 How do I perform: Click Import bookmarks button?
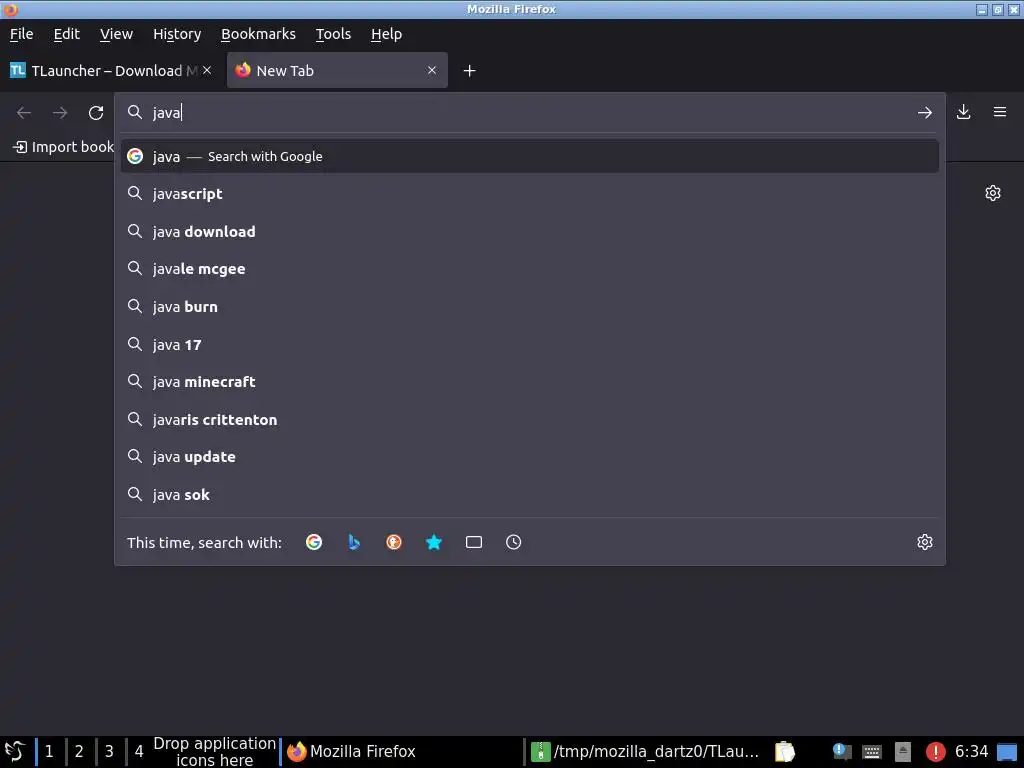point(63,147)
